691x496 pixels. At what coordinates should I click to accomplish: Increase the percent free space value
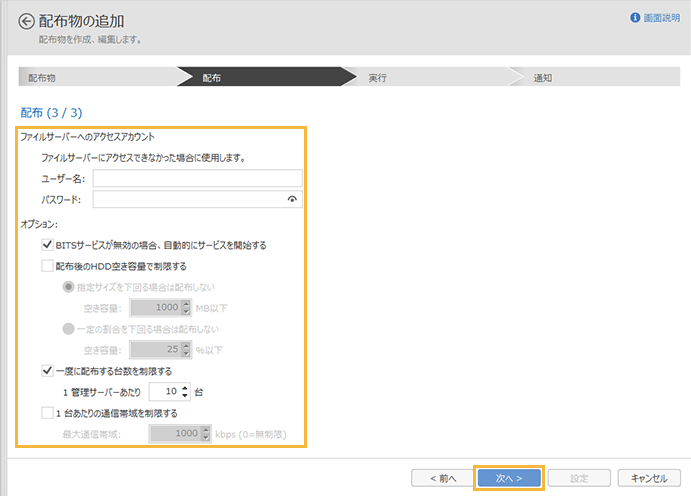click(x=186, y=346)
